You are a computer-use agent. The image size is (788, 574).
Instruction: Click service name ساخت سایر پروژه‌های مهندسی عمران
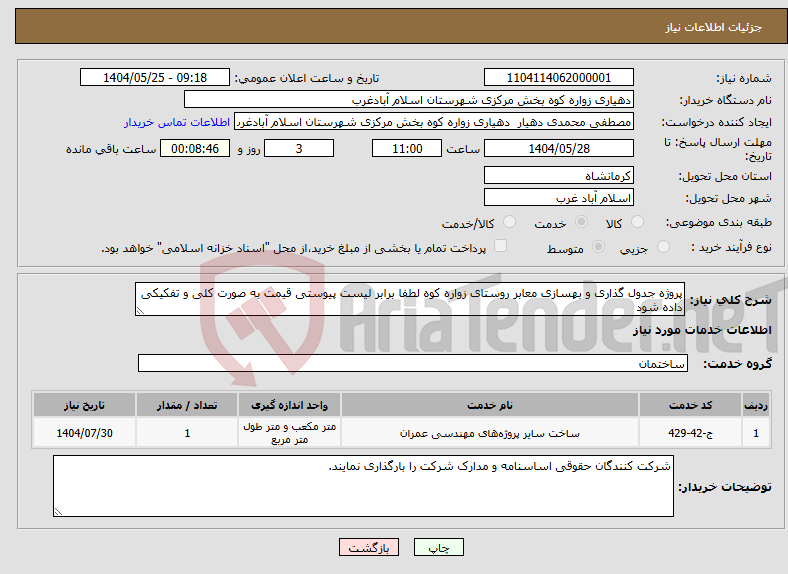pos(489,433)
